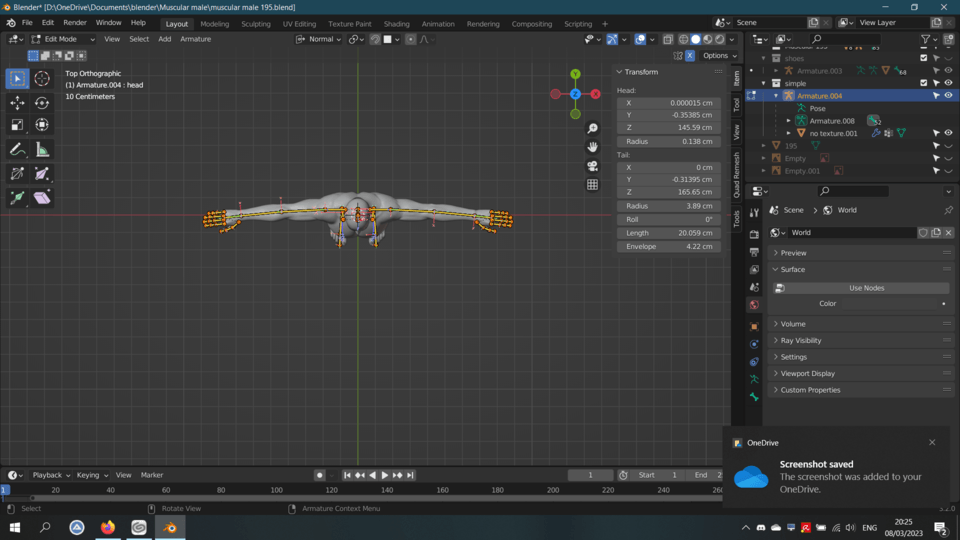Collapse the Armature.004 tree item
The width and height of the screenshot is (960, 540).
click(776, 96)
